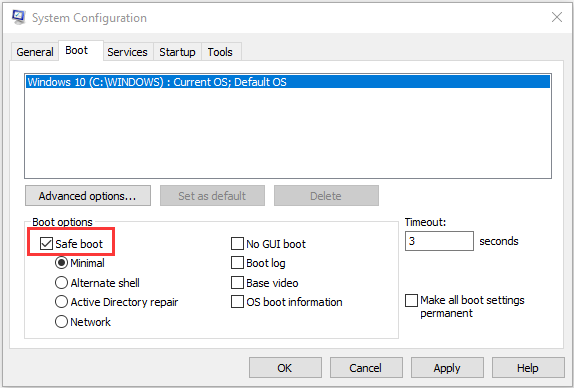
Task: Go to the Startup tab
Action: click(x=177, y=52)
